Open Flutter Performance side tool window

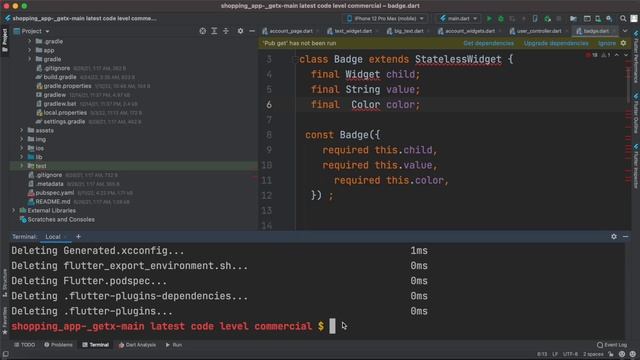(x=636, y=56)
